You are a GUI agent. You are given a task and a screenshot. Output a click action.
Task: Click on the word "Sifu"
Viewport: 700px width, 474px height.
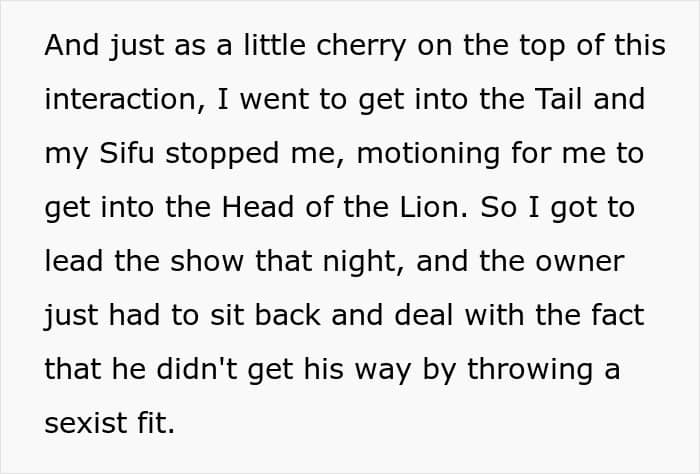pos(126,153)
